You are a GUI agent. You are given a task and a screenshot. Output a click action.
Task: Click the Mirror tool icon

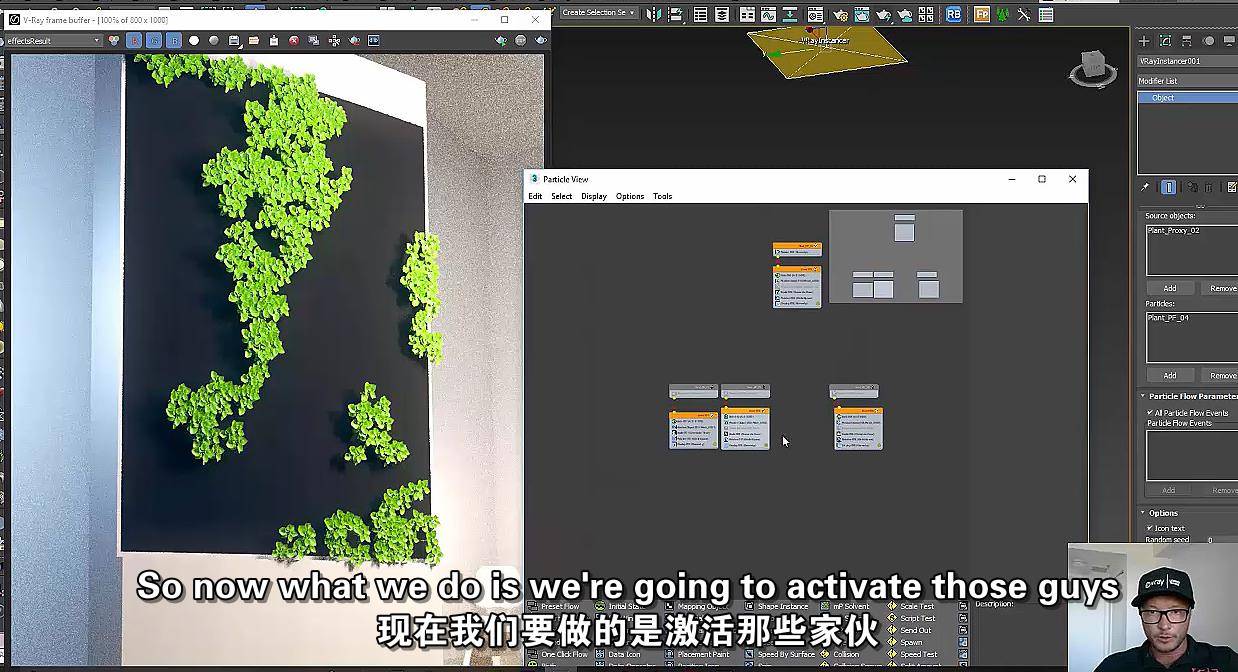(x=653, y=14)
